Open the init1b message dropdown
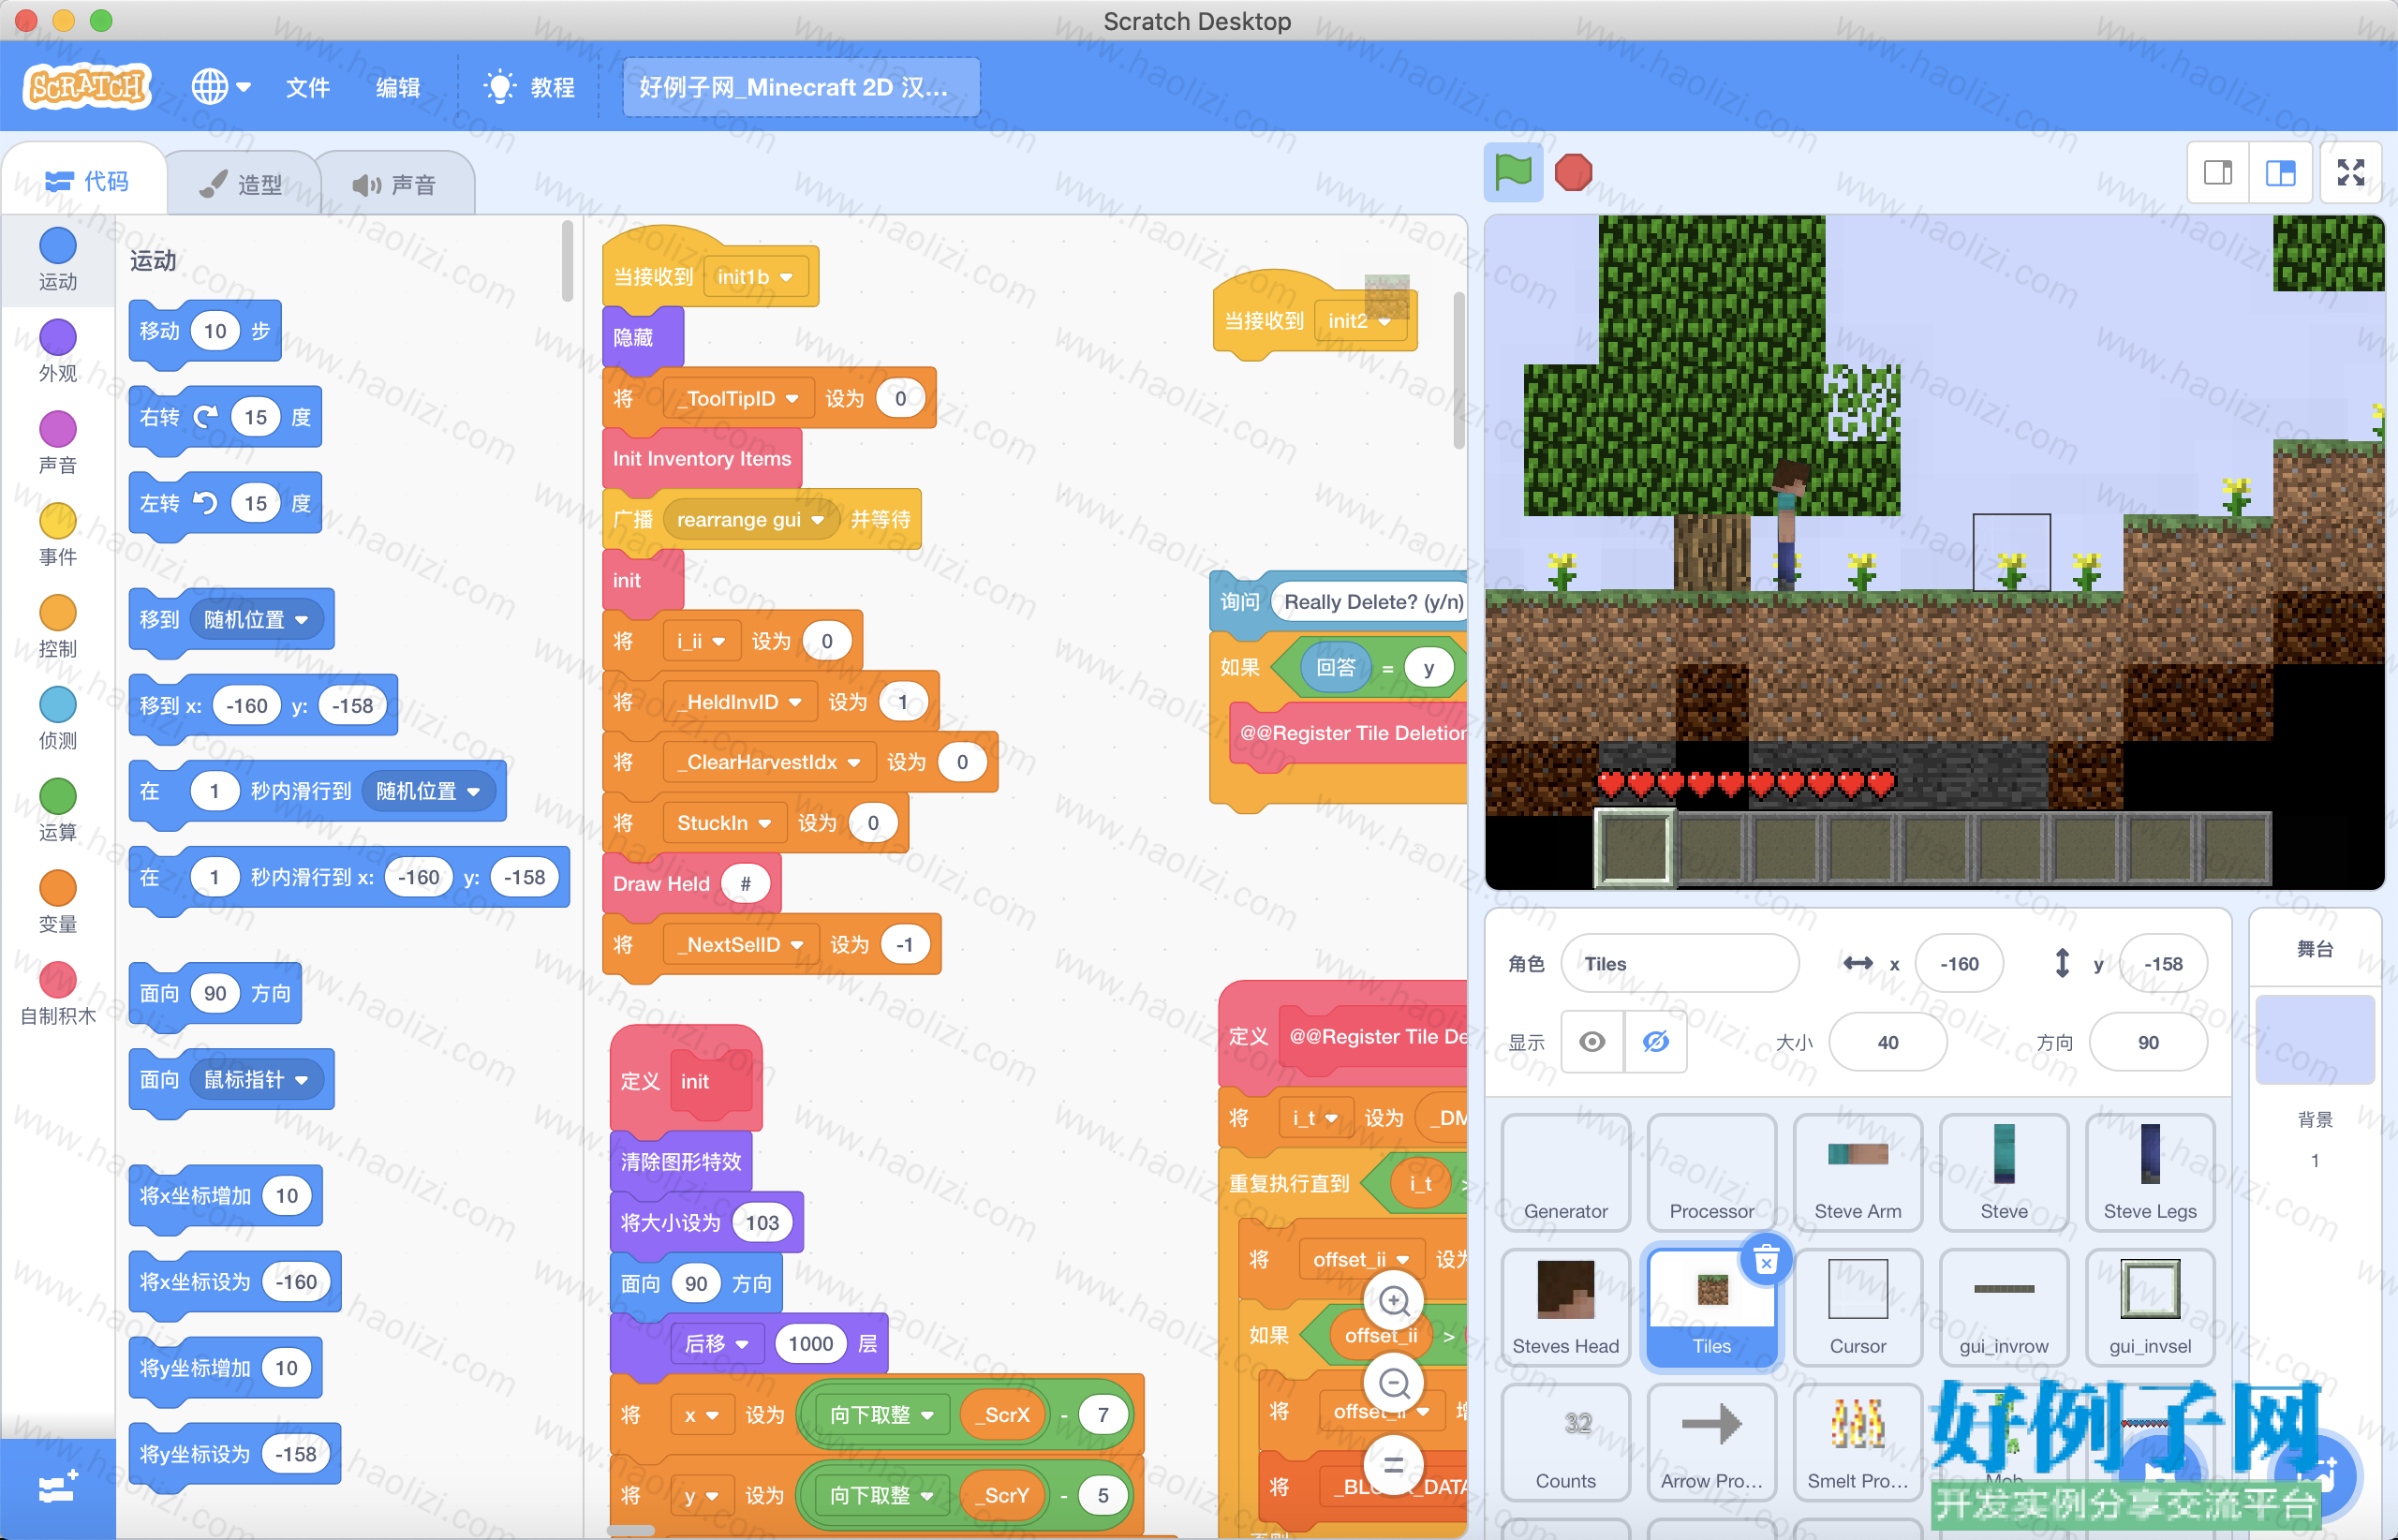The image size is (2398, 1540). tap(755, 277)
